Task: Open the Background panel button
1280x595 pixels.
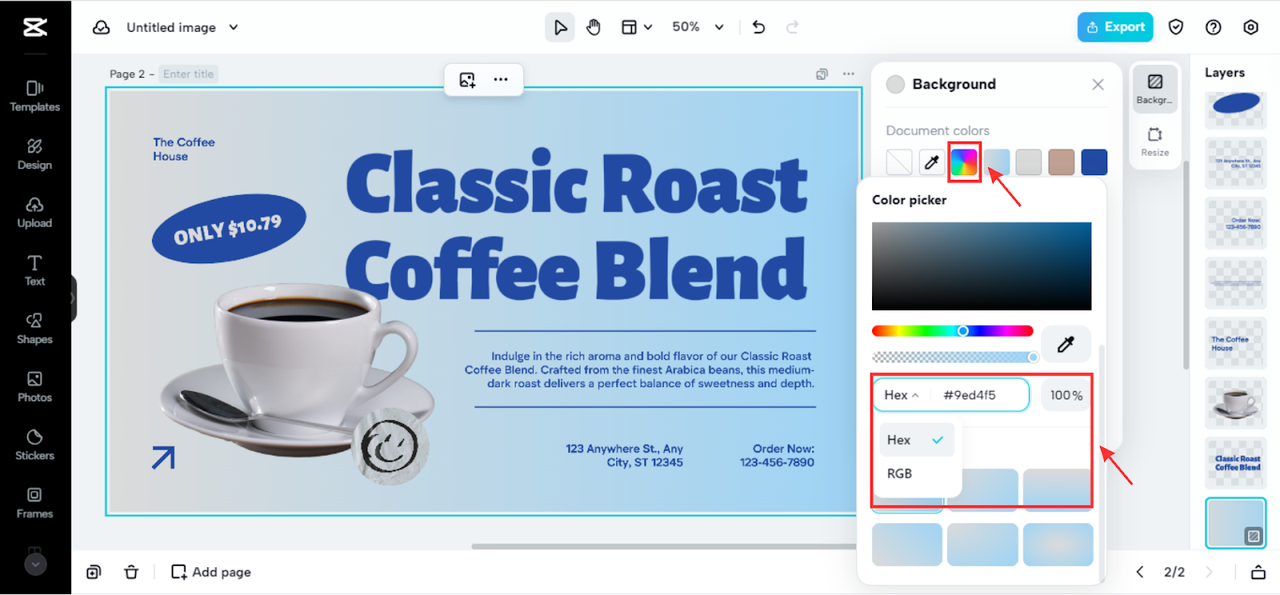Action: [1155, 89]
